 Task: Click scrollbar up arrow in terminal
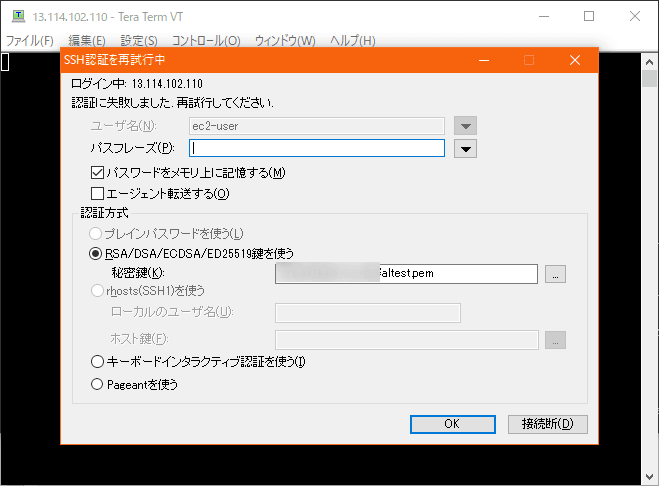click(x=649, y=62)
